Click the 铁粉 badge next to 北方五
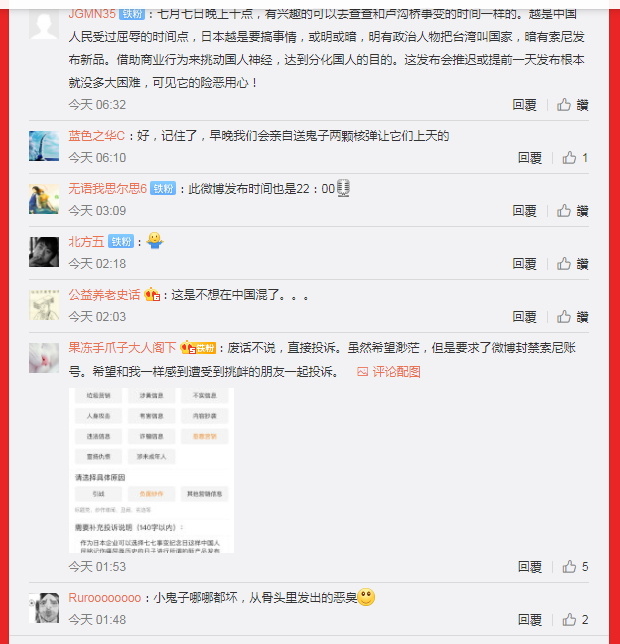The height and width of the screenshot is (644, 620). pos(121,242)
